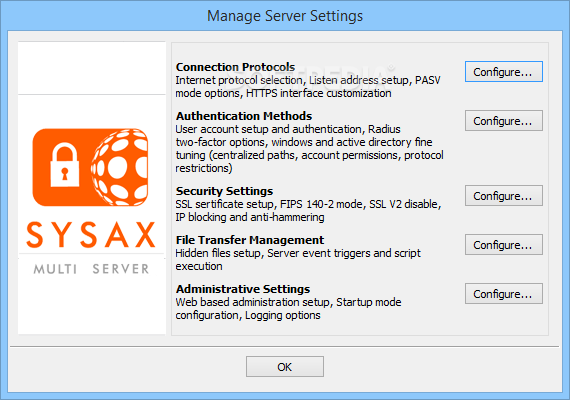Click the Startup mode configuration description text
Viewport: 570px width, 400px height.
coord(288,309)
